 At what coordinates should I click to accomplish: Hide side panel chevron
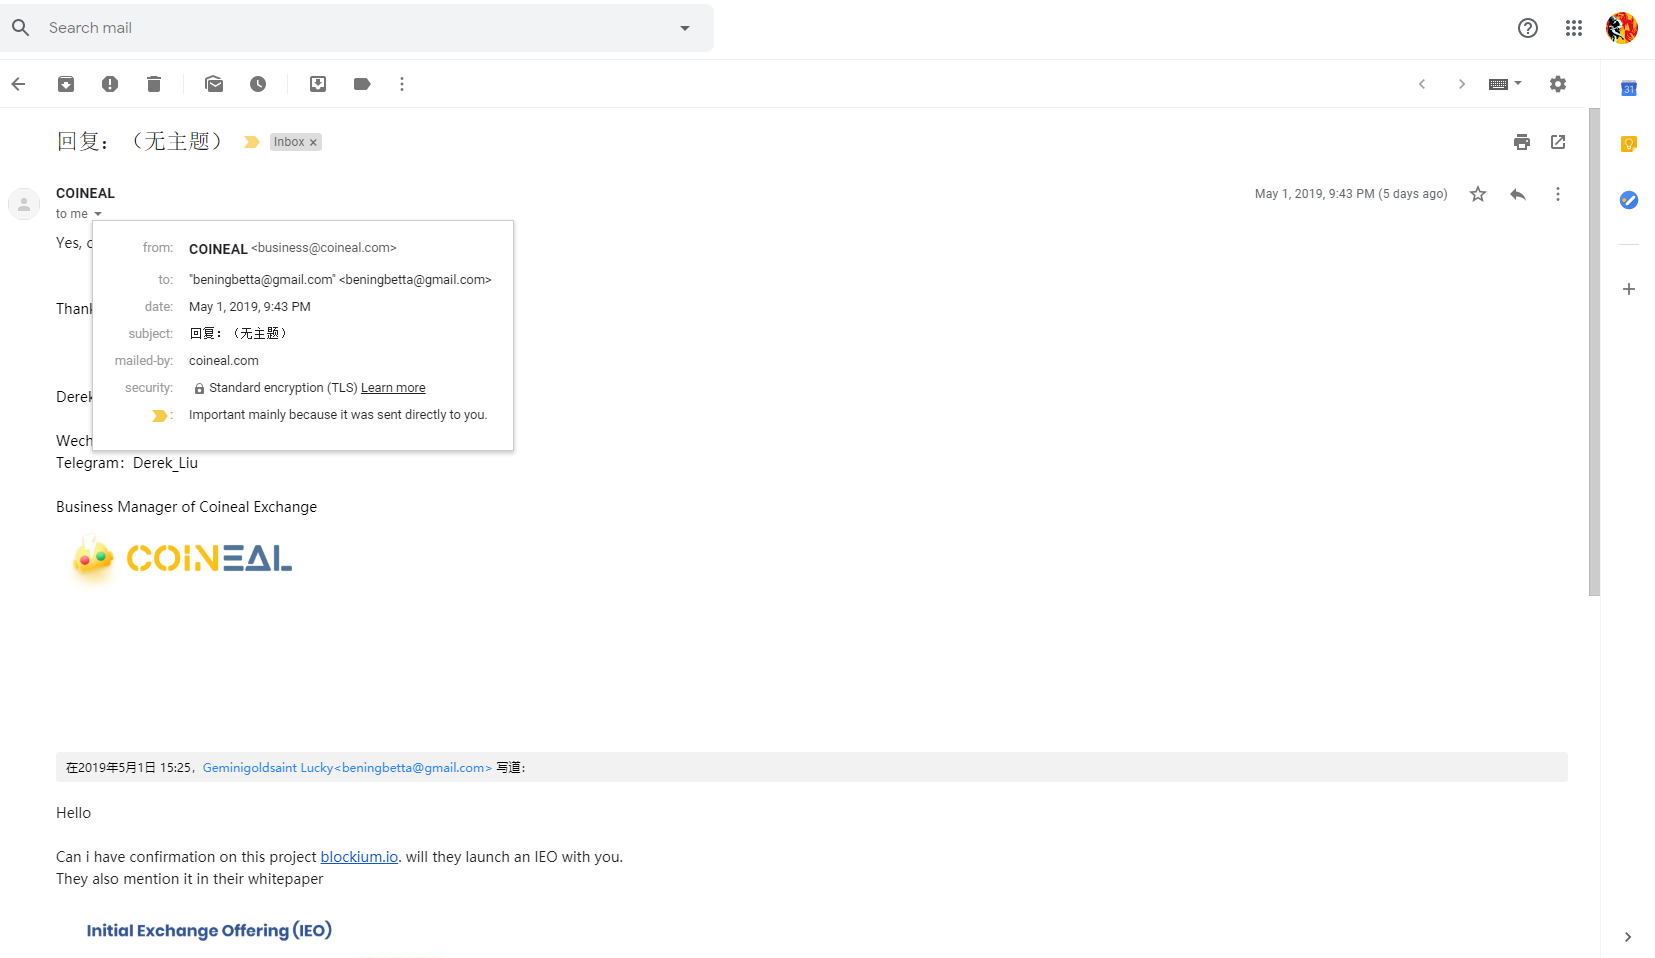tap(1628, 937)
